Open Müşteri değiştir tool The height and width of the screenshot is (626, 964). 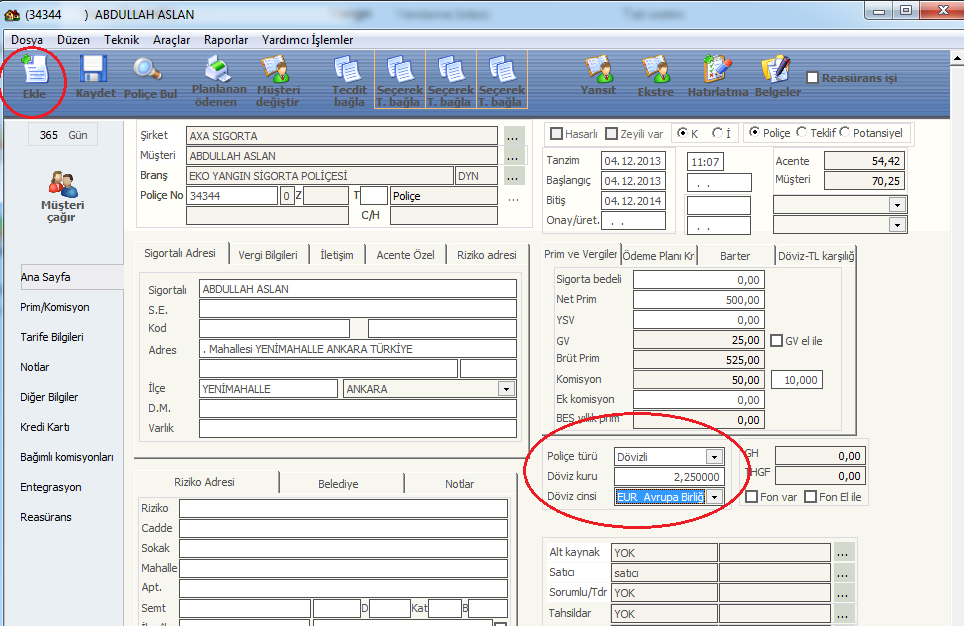tap(276, 80)
